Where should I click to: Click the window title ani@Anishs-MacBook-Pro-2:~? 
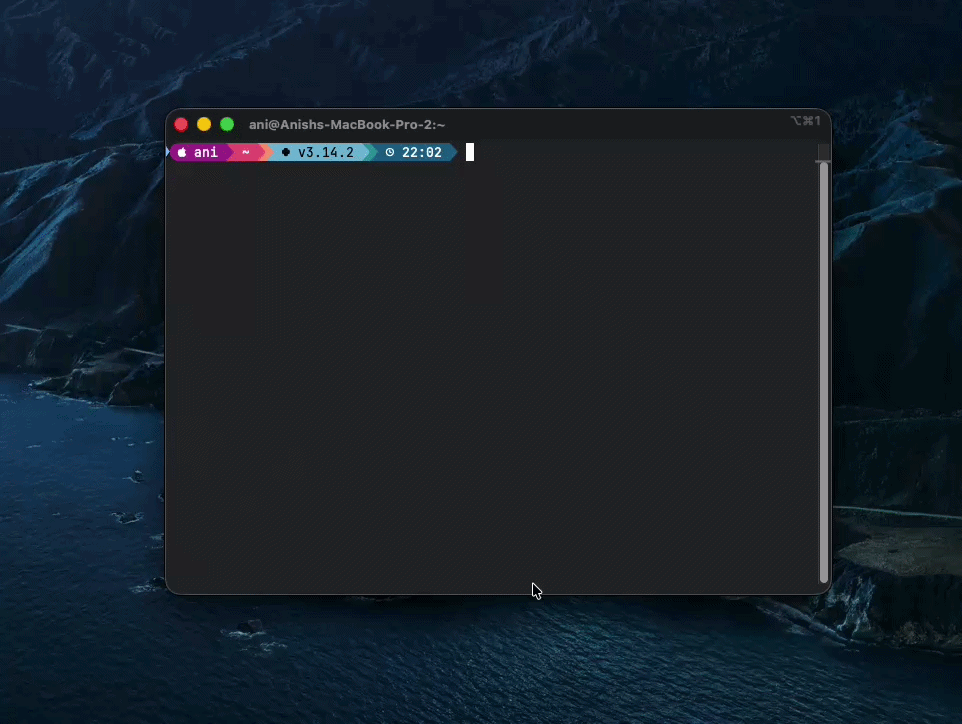pyautogui.click(x=347, y=125)
